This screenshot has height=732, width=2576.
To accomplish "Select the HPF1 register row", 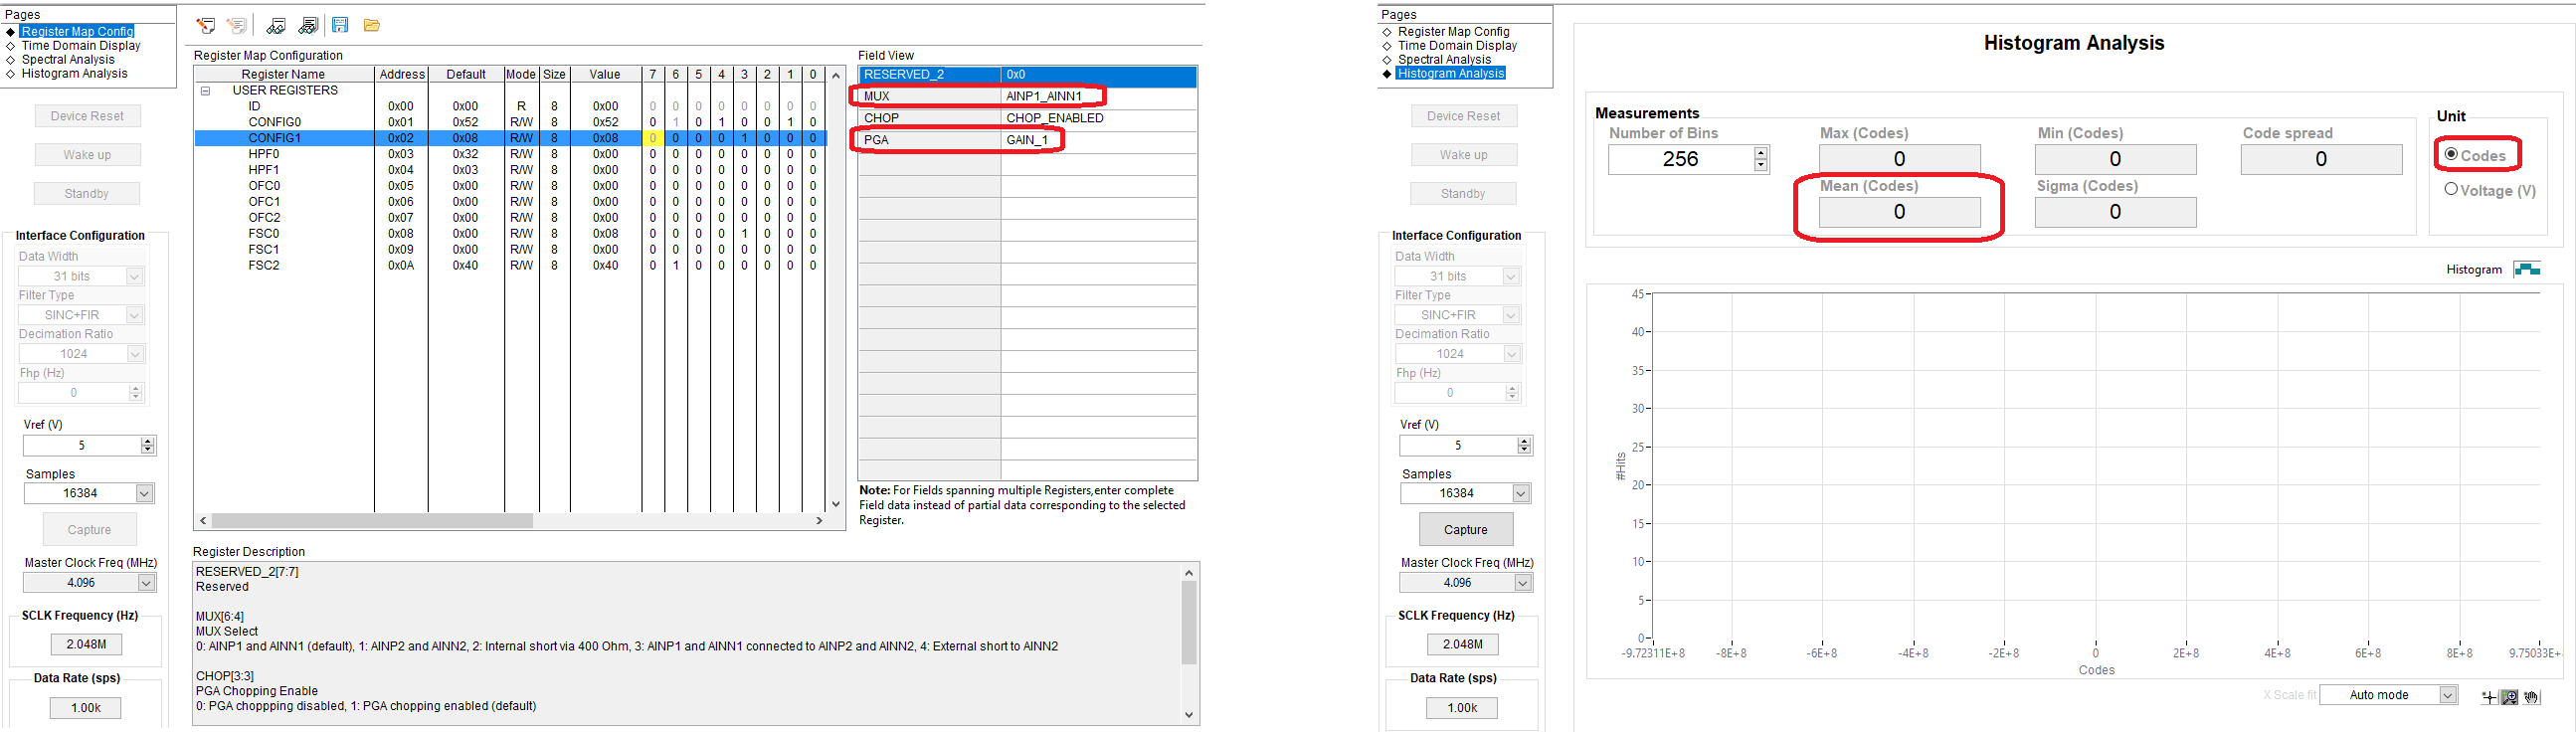I will pos(510,170).
